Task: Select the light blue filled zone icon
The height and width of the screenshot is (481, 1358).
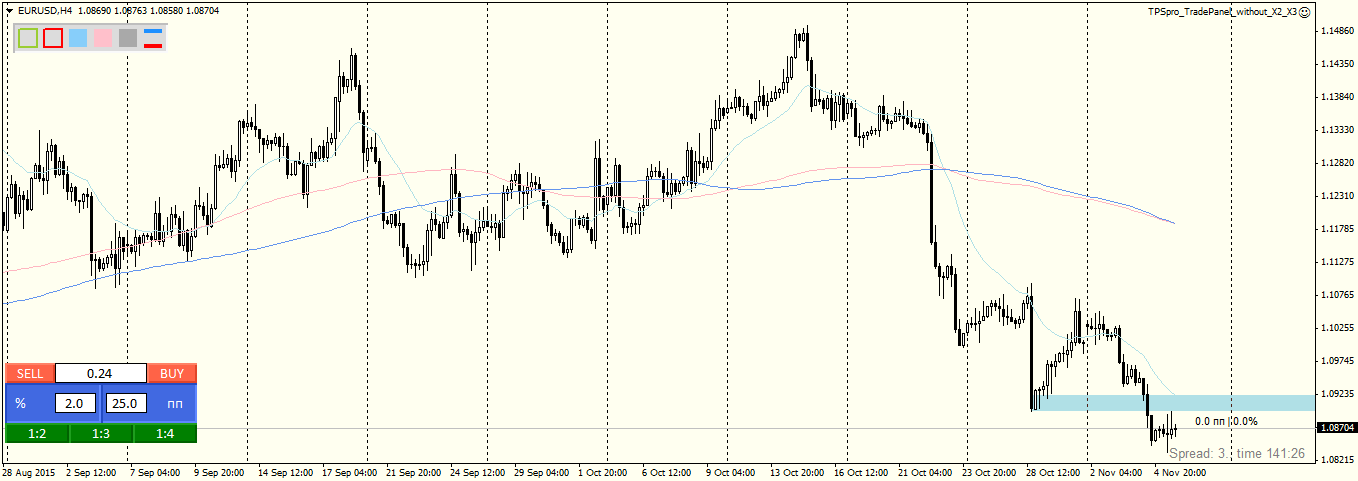Action: (x=78, y=38)
